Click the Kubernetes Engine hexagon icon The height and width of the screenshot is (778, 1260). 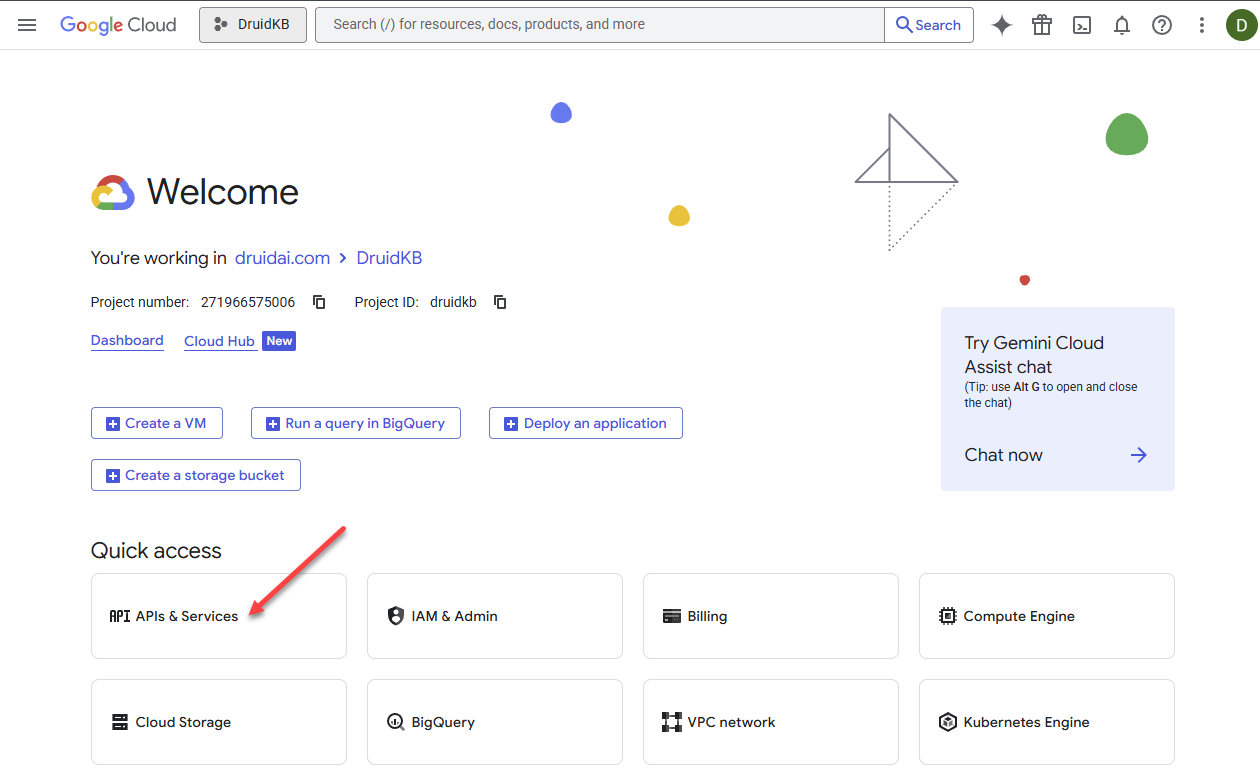(x=948, y=722)
